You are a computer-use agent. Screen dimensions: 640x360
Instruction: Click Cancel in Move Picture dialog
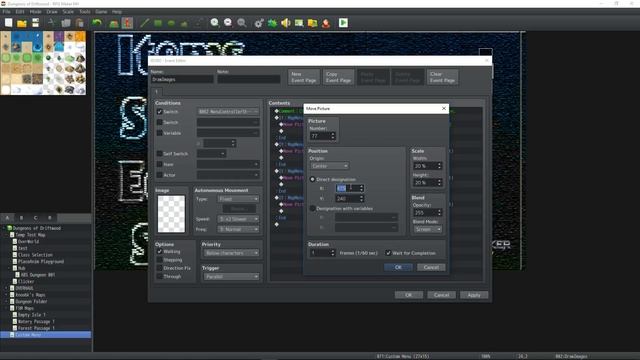click(x=431, y=267)
